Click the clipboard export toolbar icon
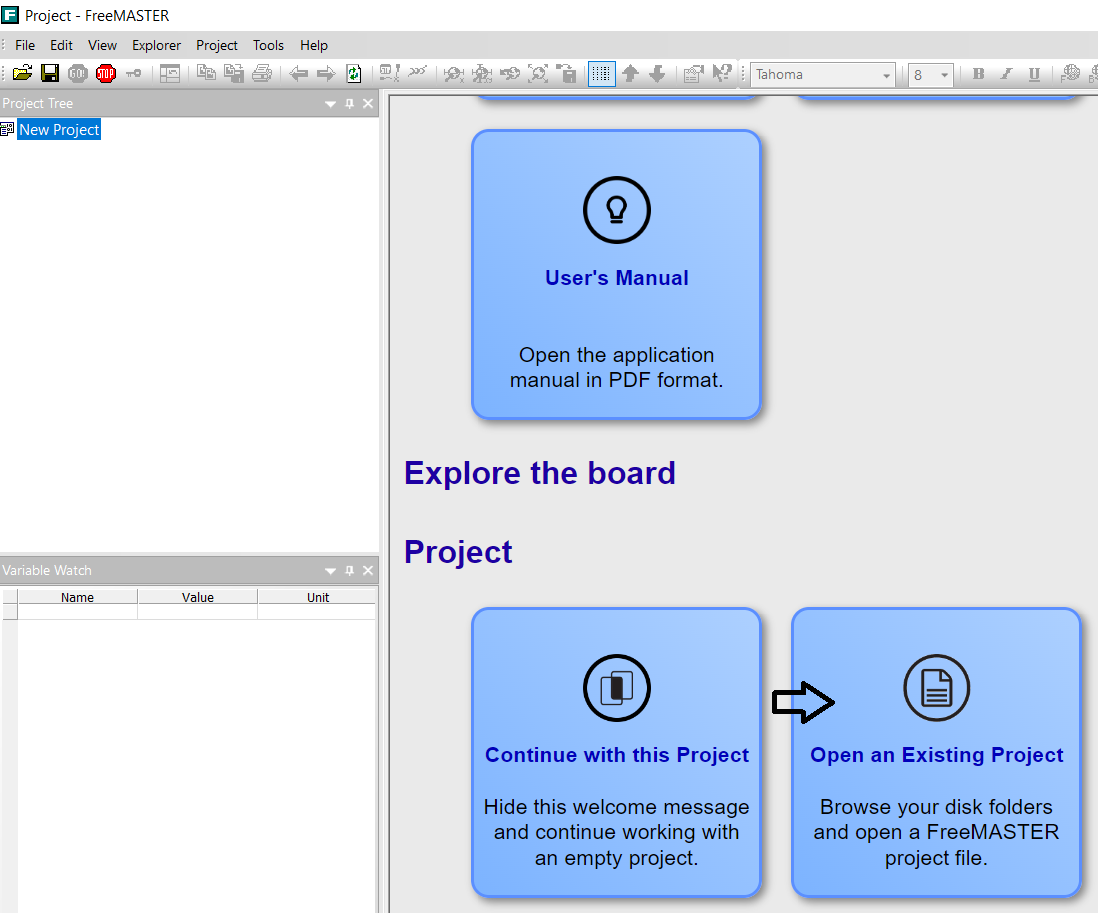Viewport: 1098px width, 913px height. click(x=566, y=74)
